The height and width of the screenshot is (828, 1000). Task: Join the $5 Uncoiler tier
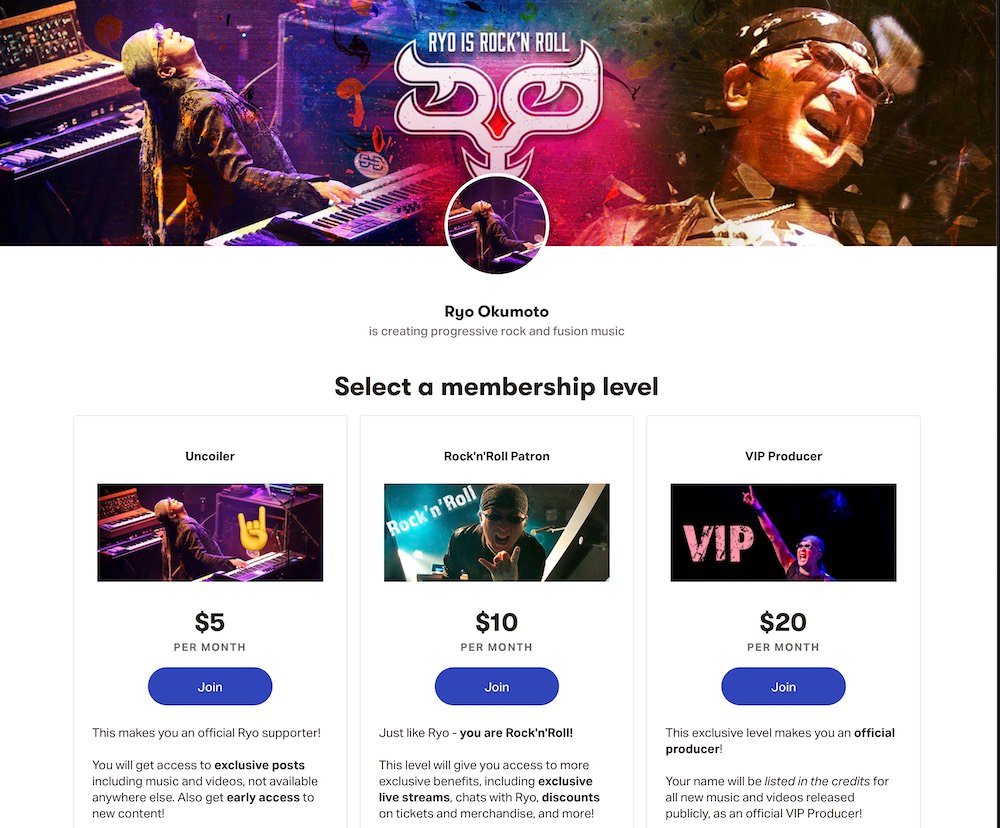(x=210, y=686)
